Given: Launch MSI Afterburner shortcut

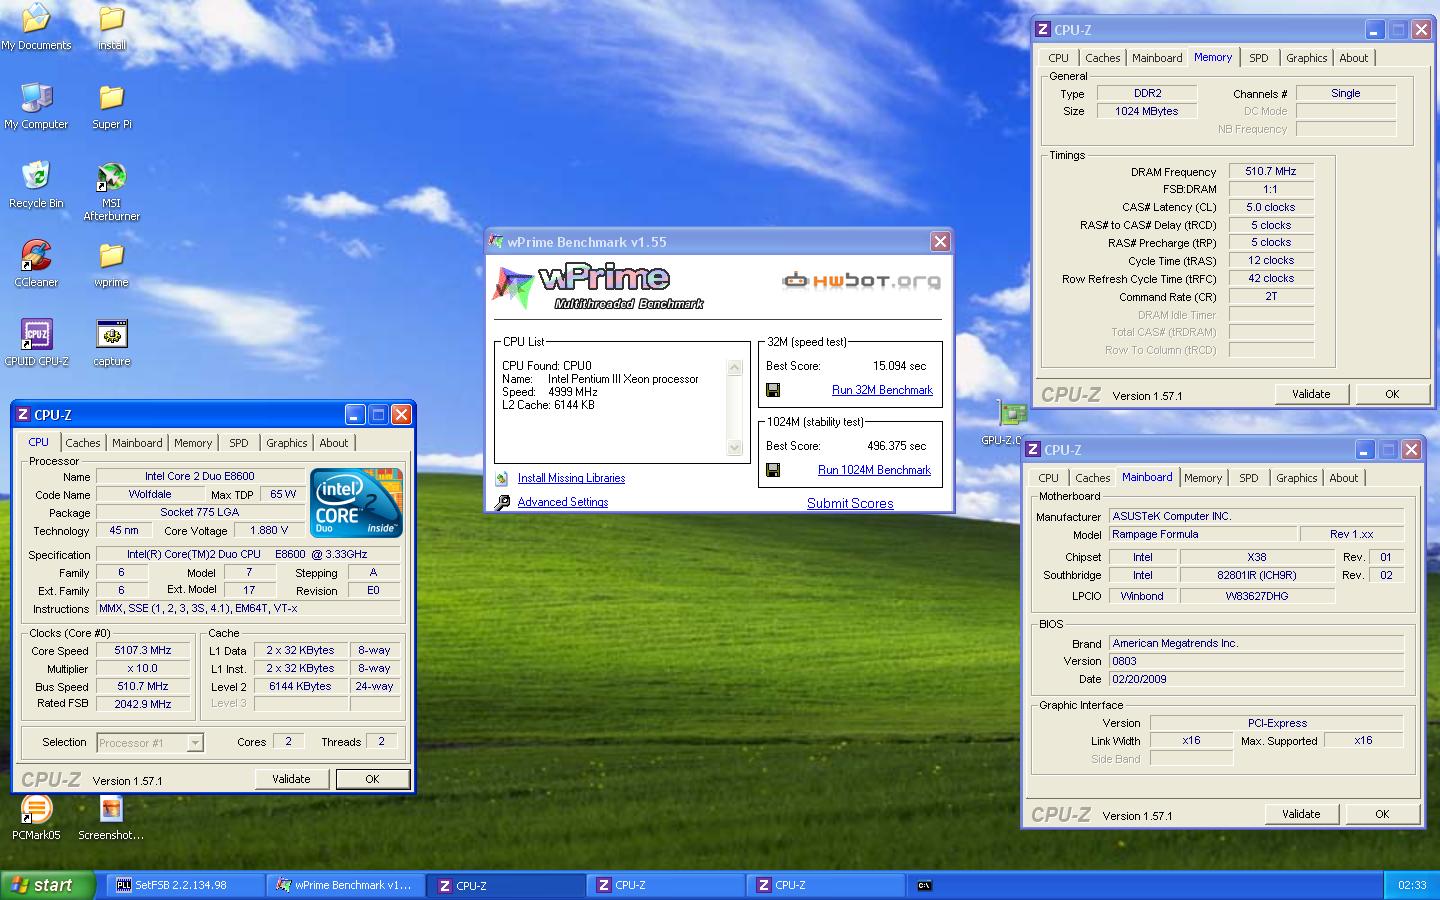Looking at the screenshot, I should [x=111, y=192].
